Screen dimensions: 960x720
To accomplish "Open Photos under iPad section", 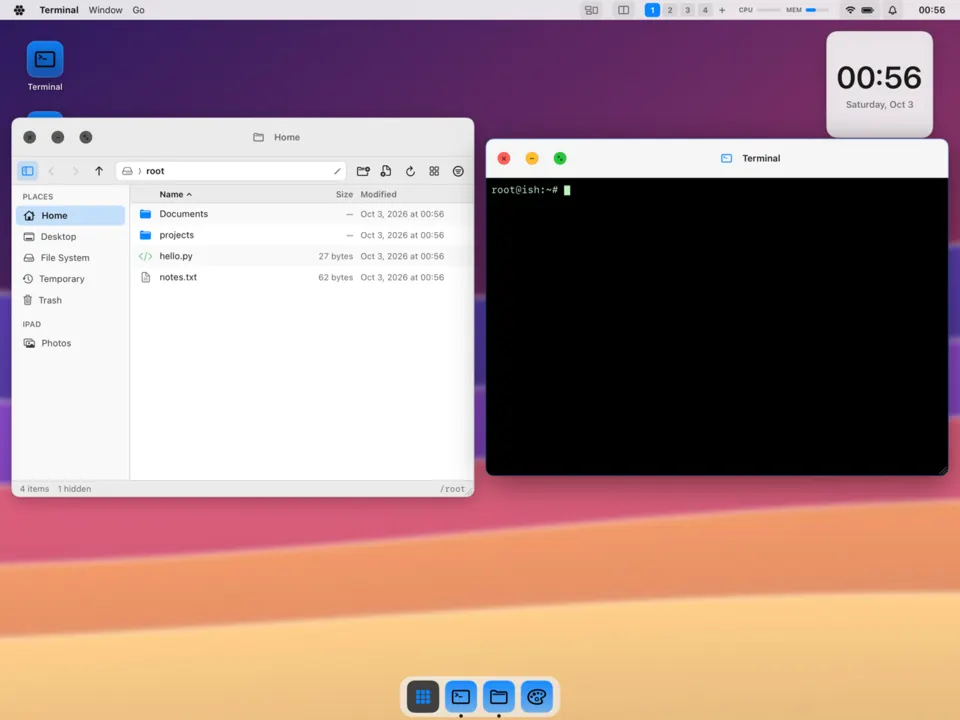I will 70,343.
